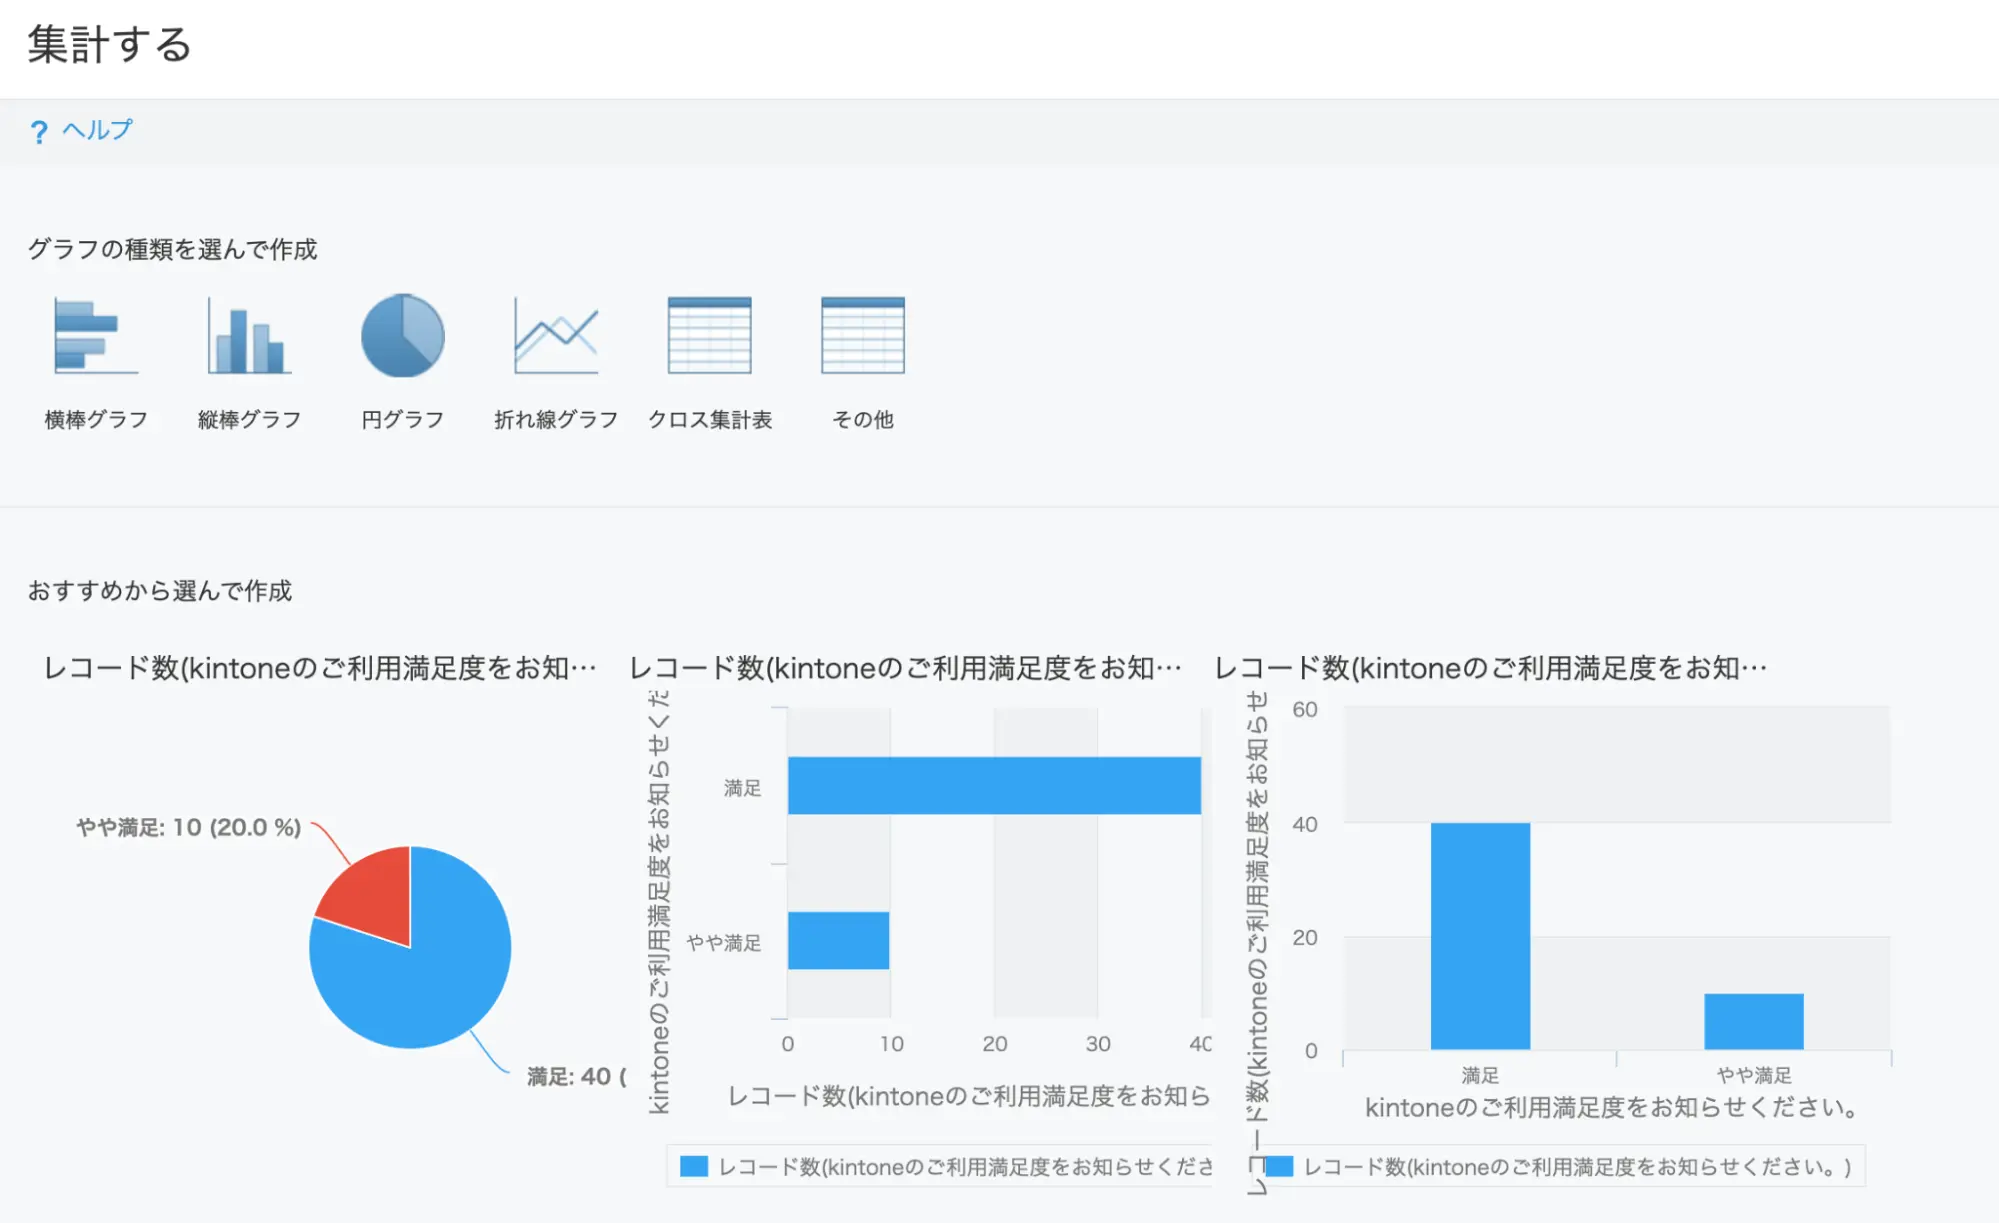Click the short やや満足 column in vertical chart

pos(1753,1021)
